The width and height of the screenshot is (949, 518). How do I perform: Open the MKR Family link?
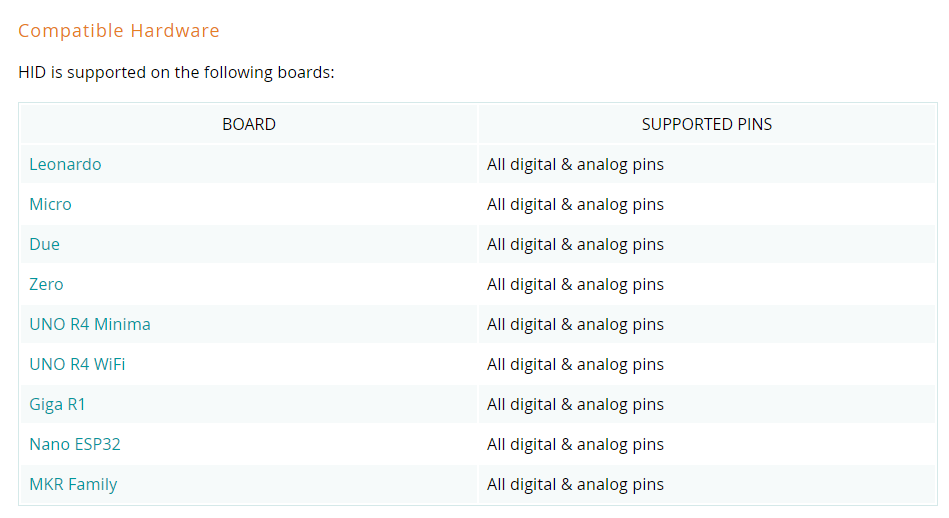point(73,484)
